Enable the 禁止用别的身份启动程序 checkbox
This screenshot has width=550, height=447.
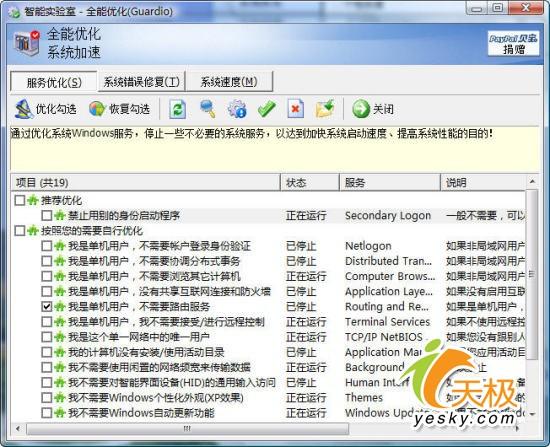click(x=46, y=215)
